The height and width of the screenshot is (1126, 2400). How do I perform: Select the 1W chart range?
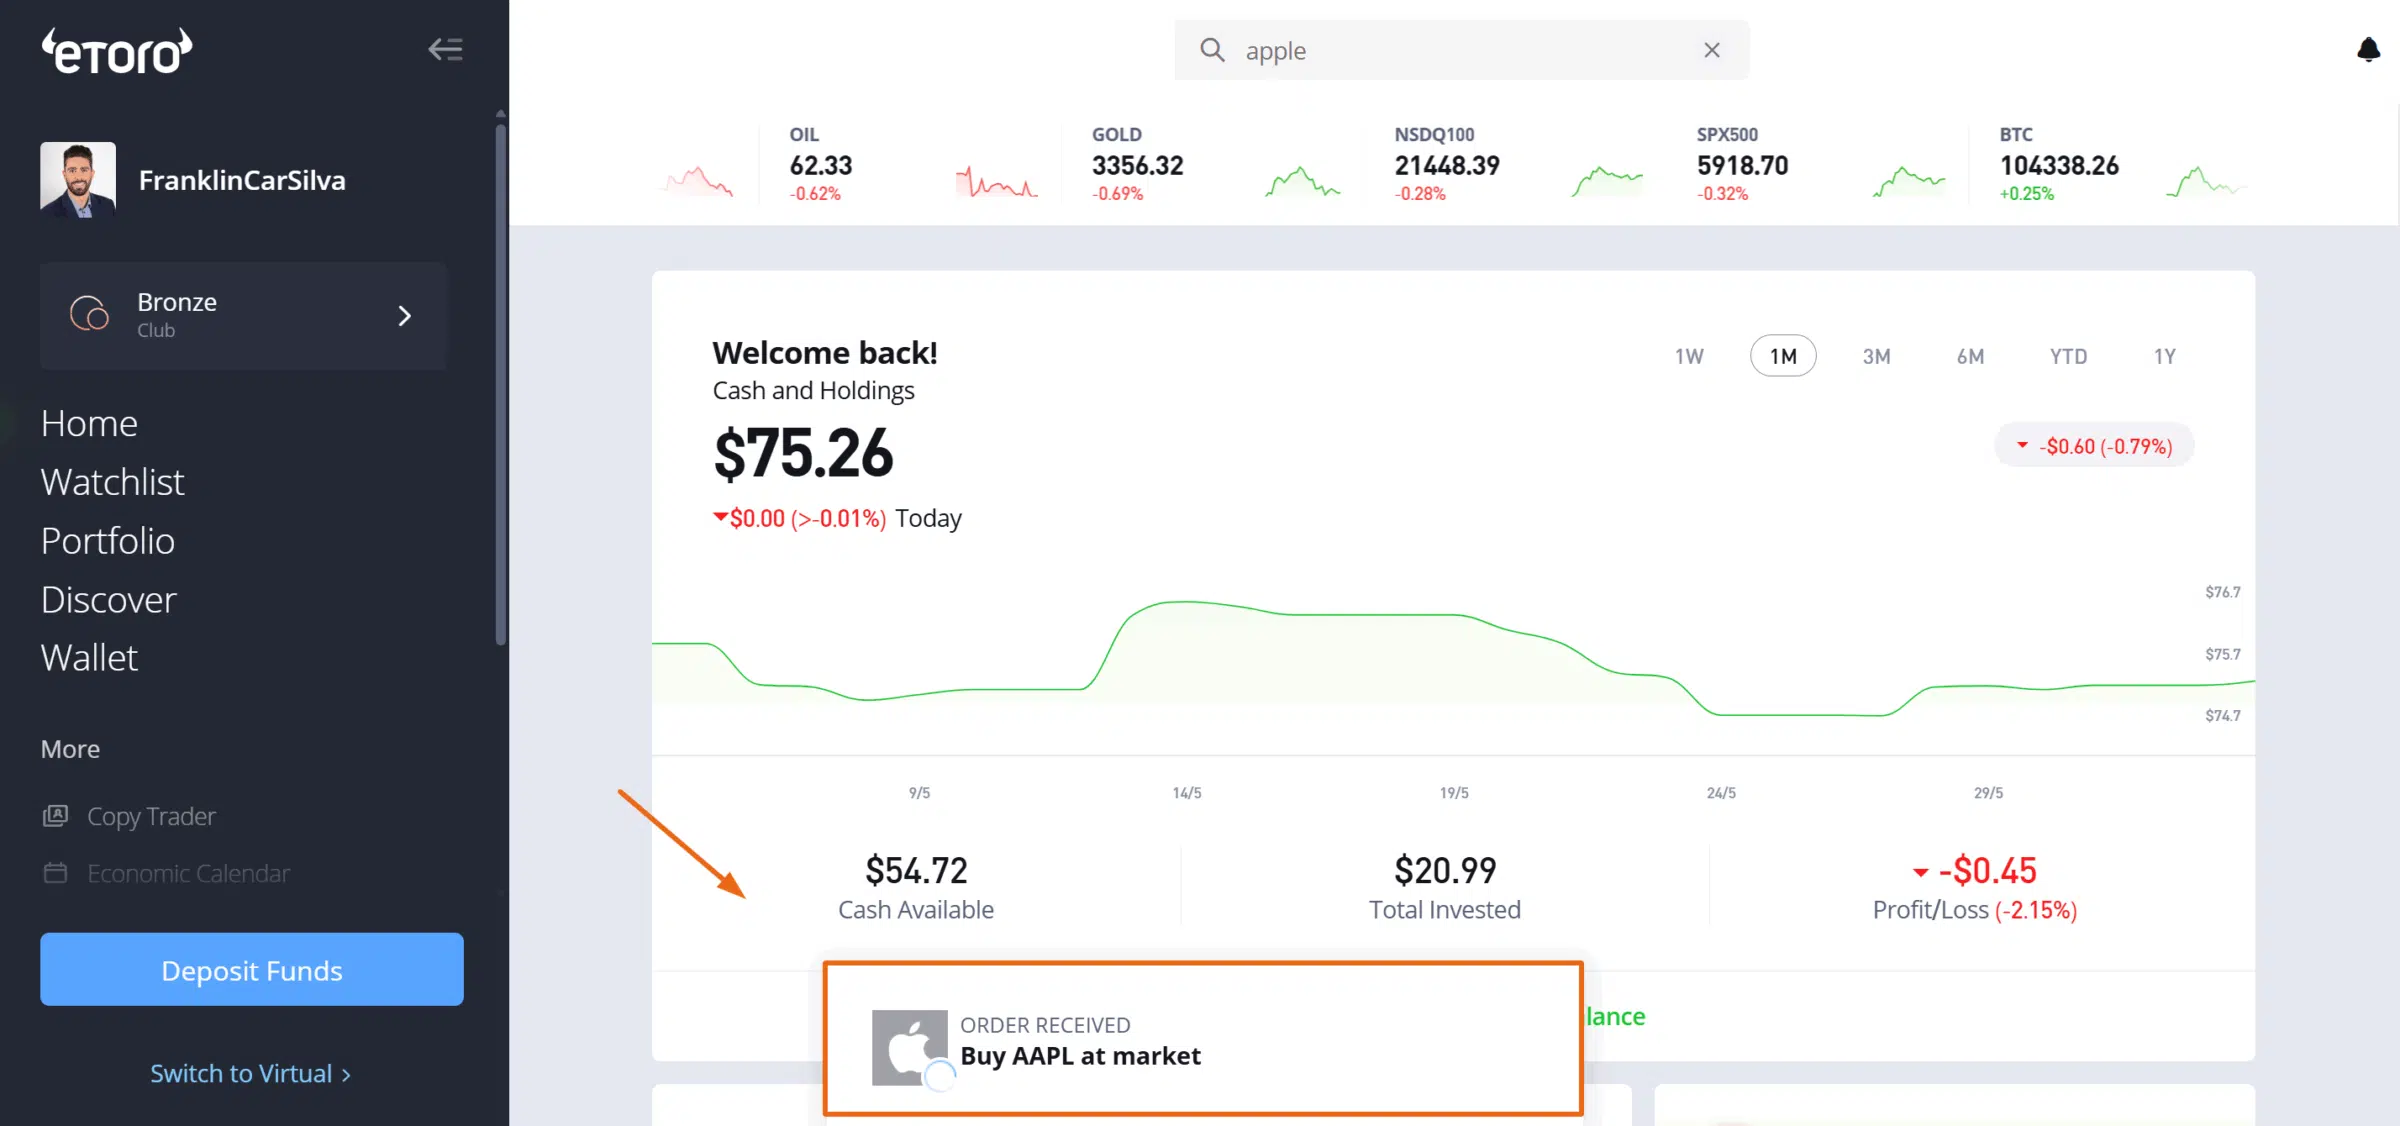1689,356
